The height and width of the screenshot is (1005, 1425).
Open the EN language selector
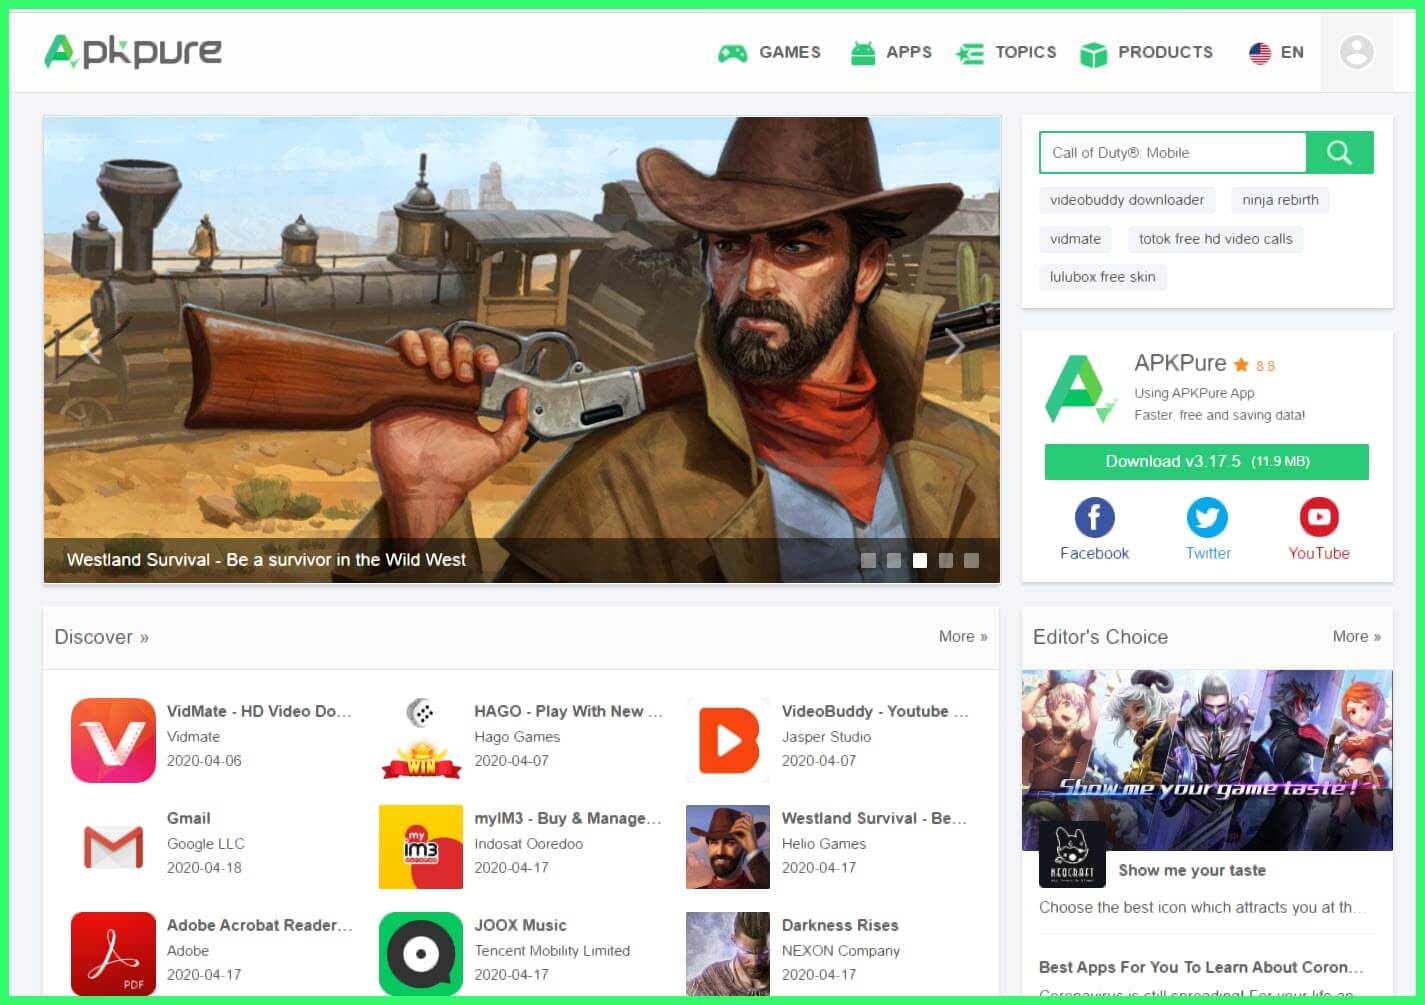(x=1292, y=53)
